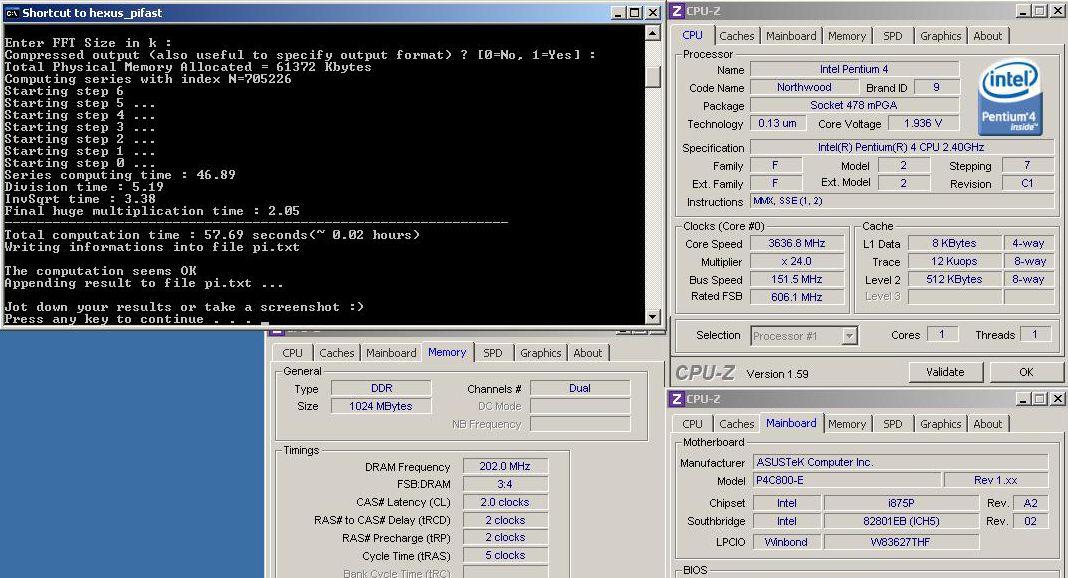Click the CPU-Z icon in Mainboard window title
The width and height of the screenshot is (1068, 578).
[x=677, y=399]
